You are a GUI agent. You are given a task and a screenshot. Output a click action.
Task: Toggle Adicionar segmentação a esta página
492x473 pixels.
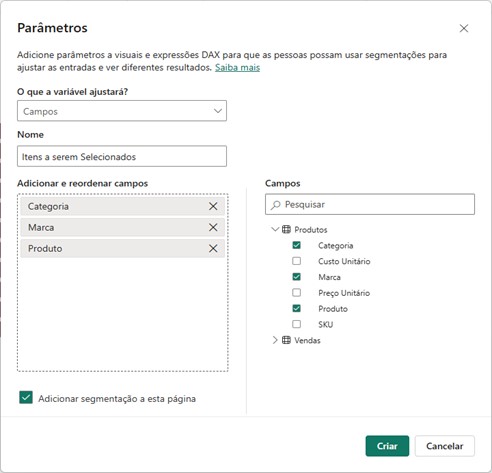coord(26,398)
